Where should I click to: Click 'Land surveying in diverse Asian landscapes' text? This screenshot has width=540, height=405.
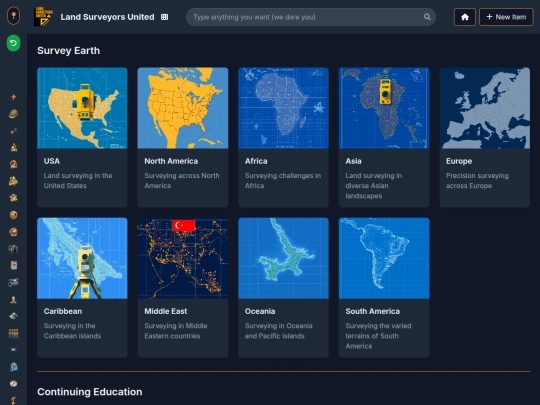coord(374,186)
